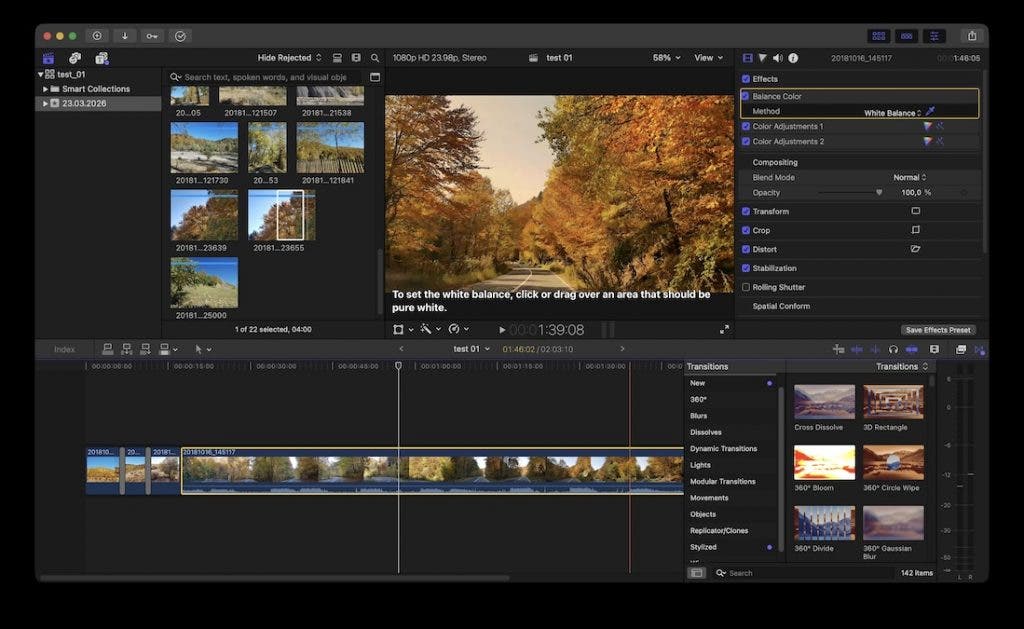Adjust the Opacity slider handle
Viewport: 1024px width, 629px height.
click(x=879, y=193)
